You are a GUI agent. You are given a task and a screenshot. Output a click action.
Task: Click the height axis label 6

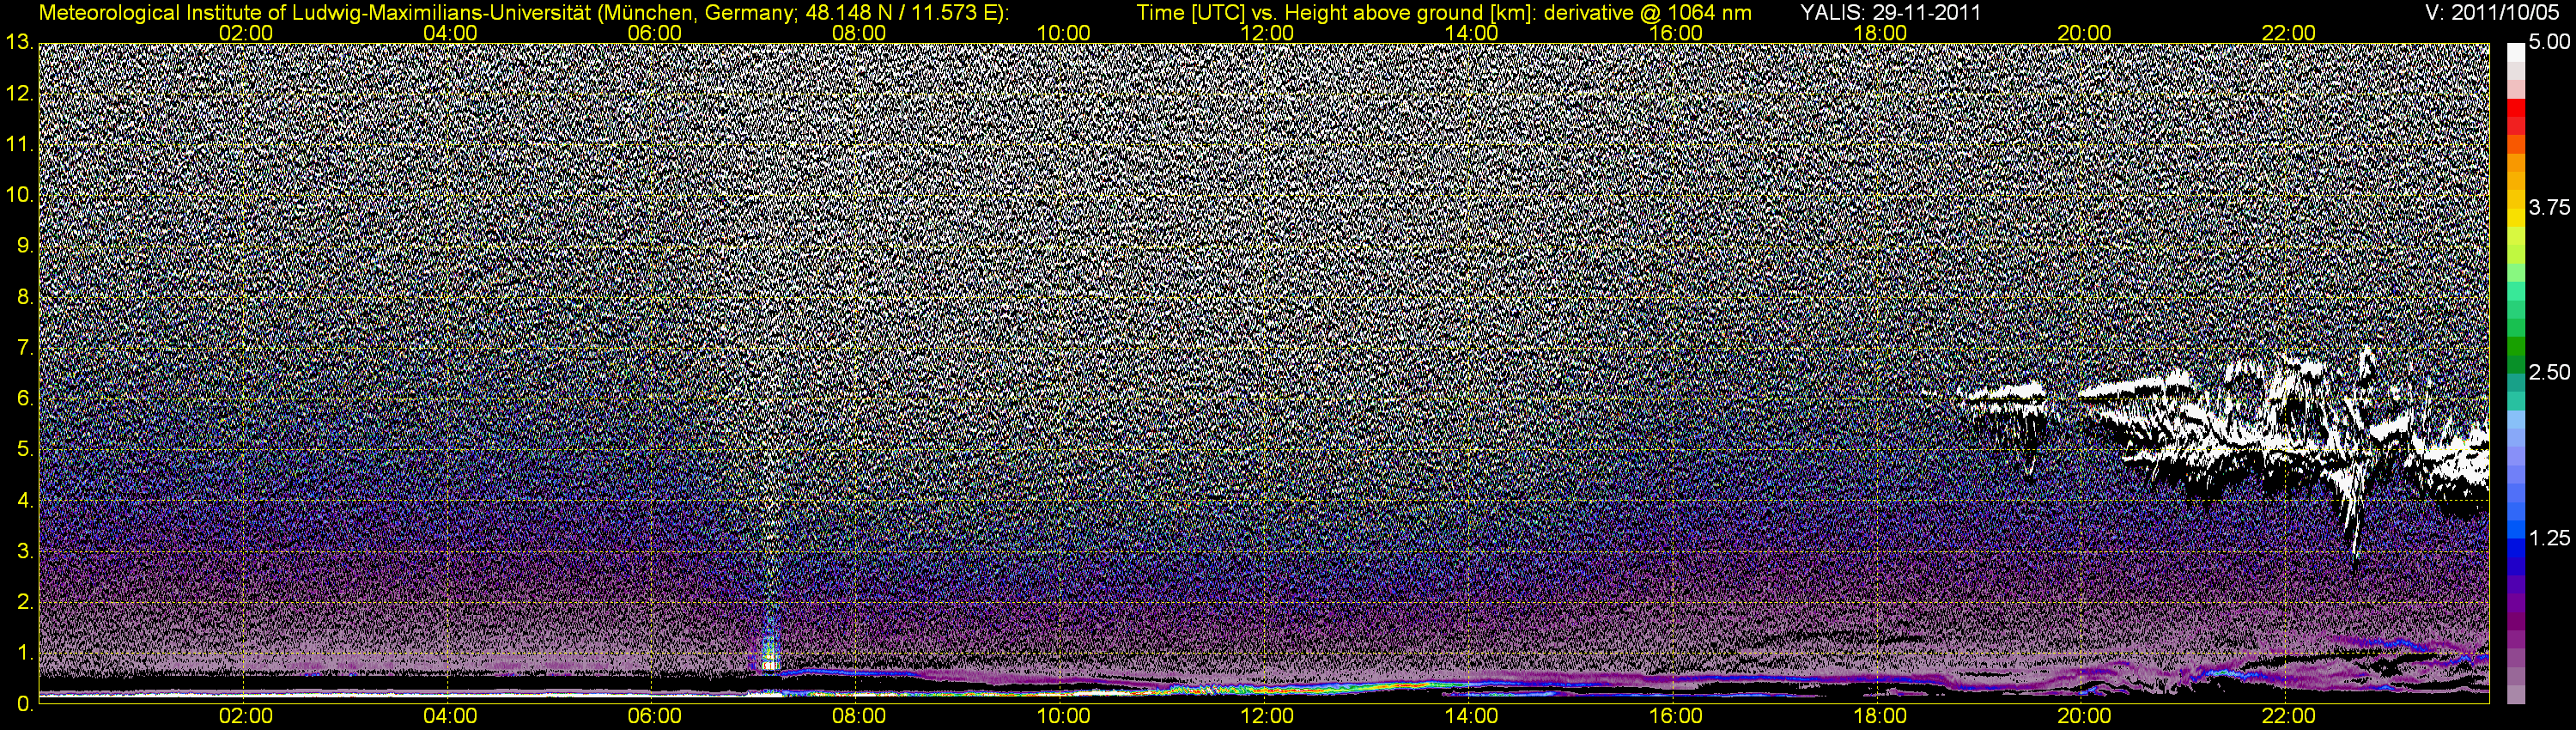tap(25, 399)
